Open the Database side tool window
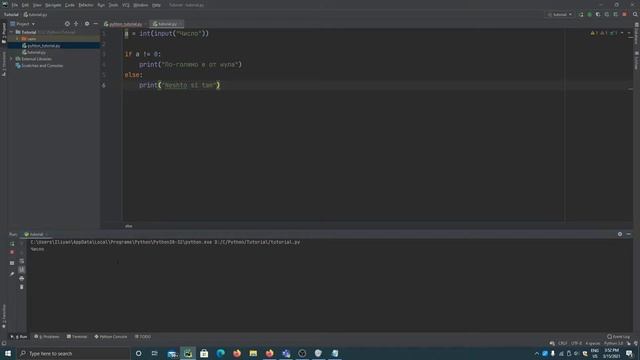 coord(636,34)
